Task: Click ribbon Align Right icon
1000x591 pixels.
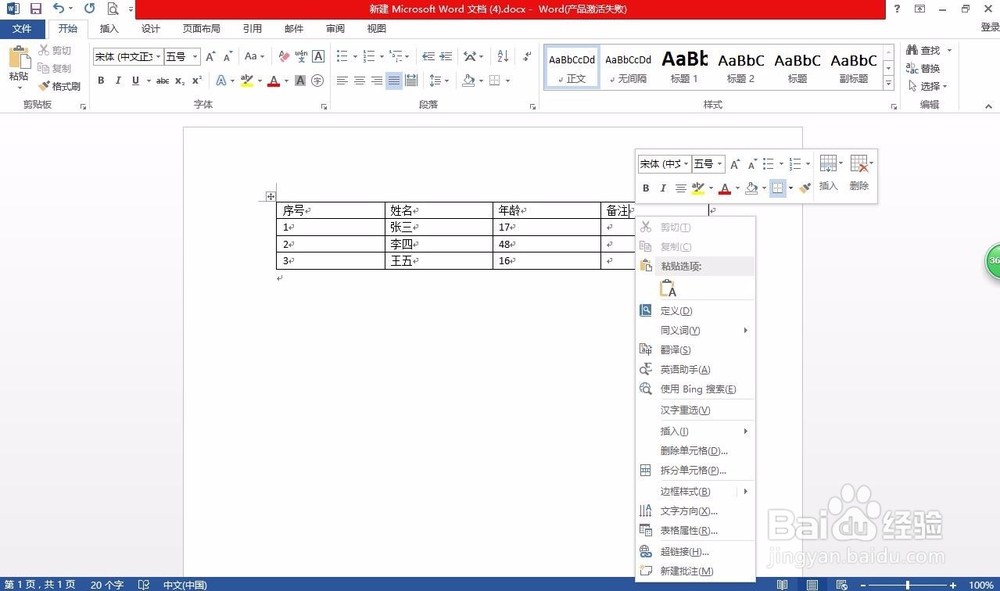Action: [x=377, y=81]
